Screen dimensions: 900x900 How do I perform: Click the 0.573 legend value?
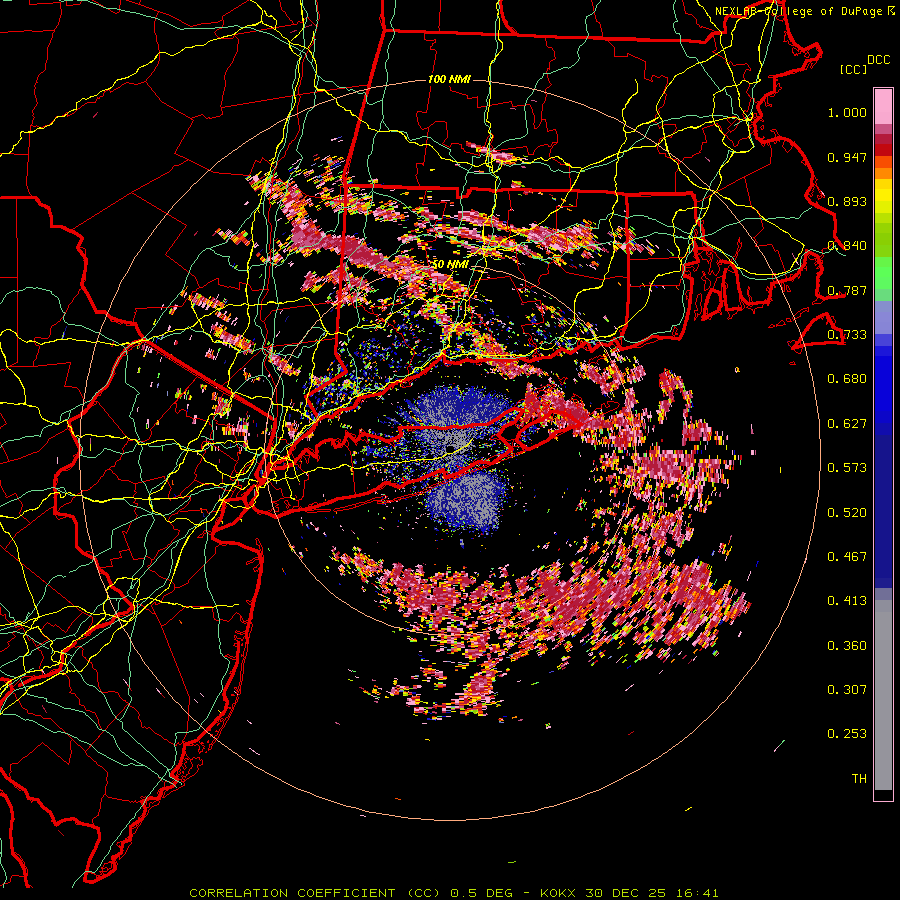(x=847, y=468)
